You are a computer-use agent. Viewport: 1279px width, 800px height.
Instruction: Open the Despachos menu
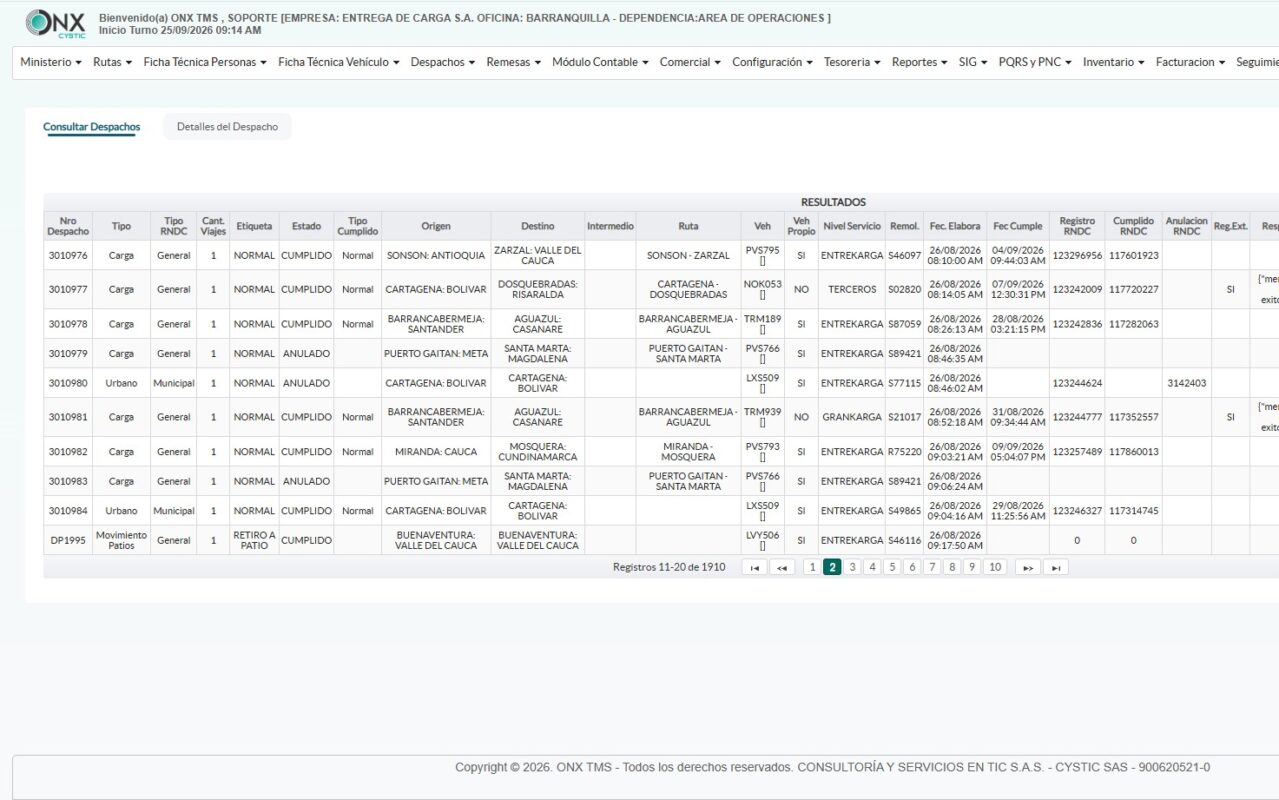(x=443, y=62)
